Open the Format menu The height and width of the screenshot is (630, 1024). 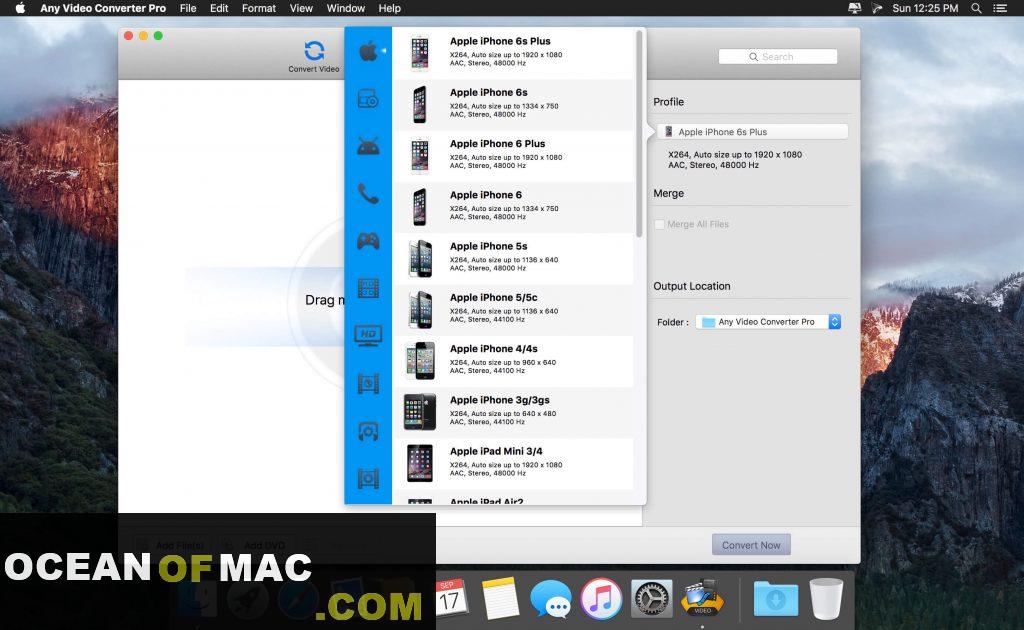click(259, 8)
